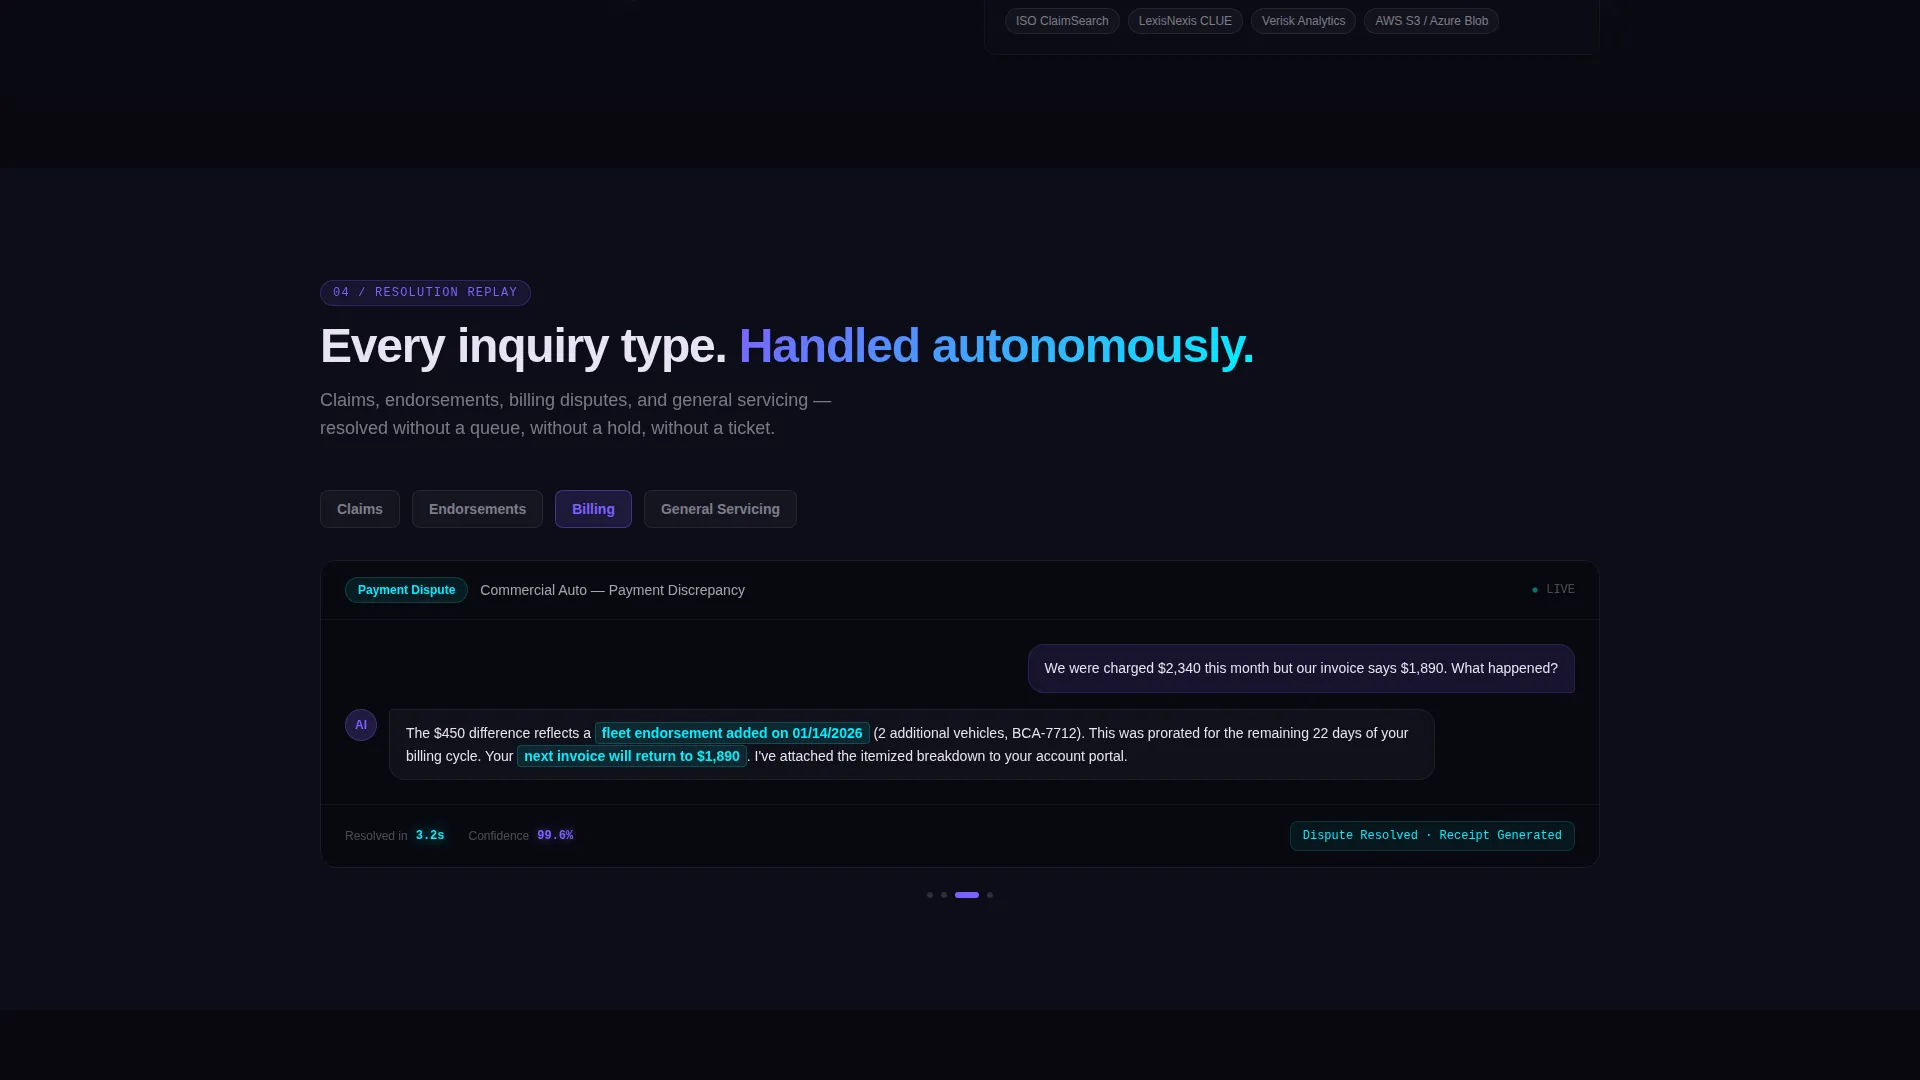Click Commercial Auto — Payment Discrepancy title
1920x1080 pixels.
[612, 590]
